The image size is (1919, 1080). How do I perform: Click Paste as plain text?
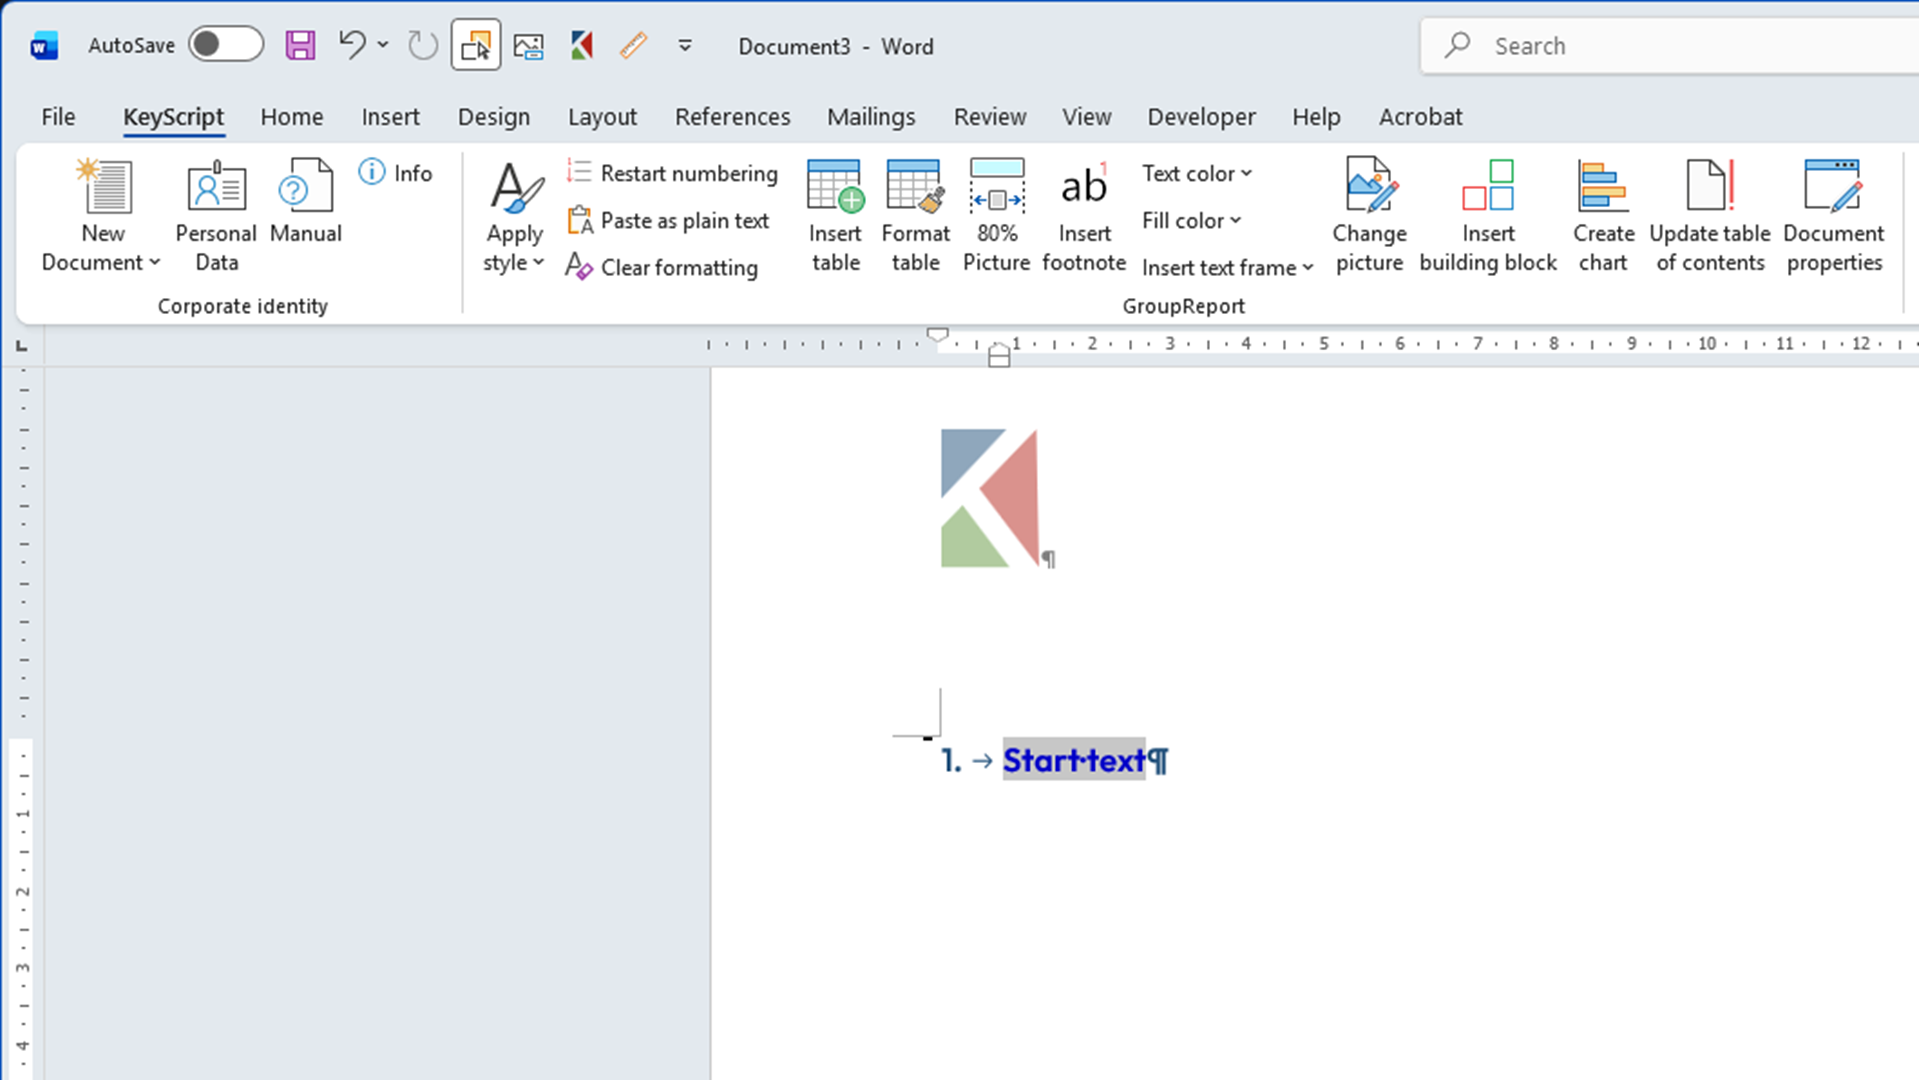click(x=667, y=220)
